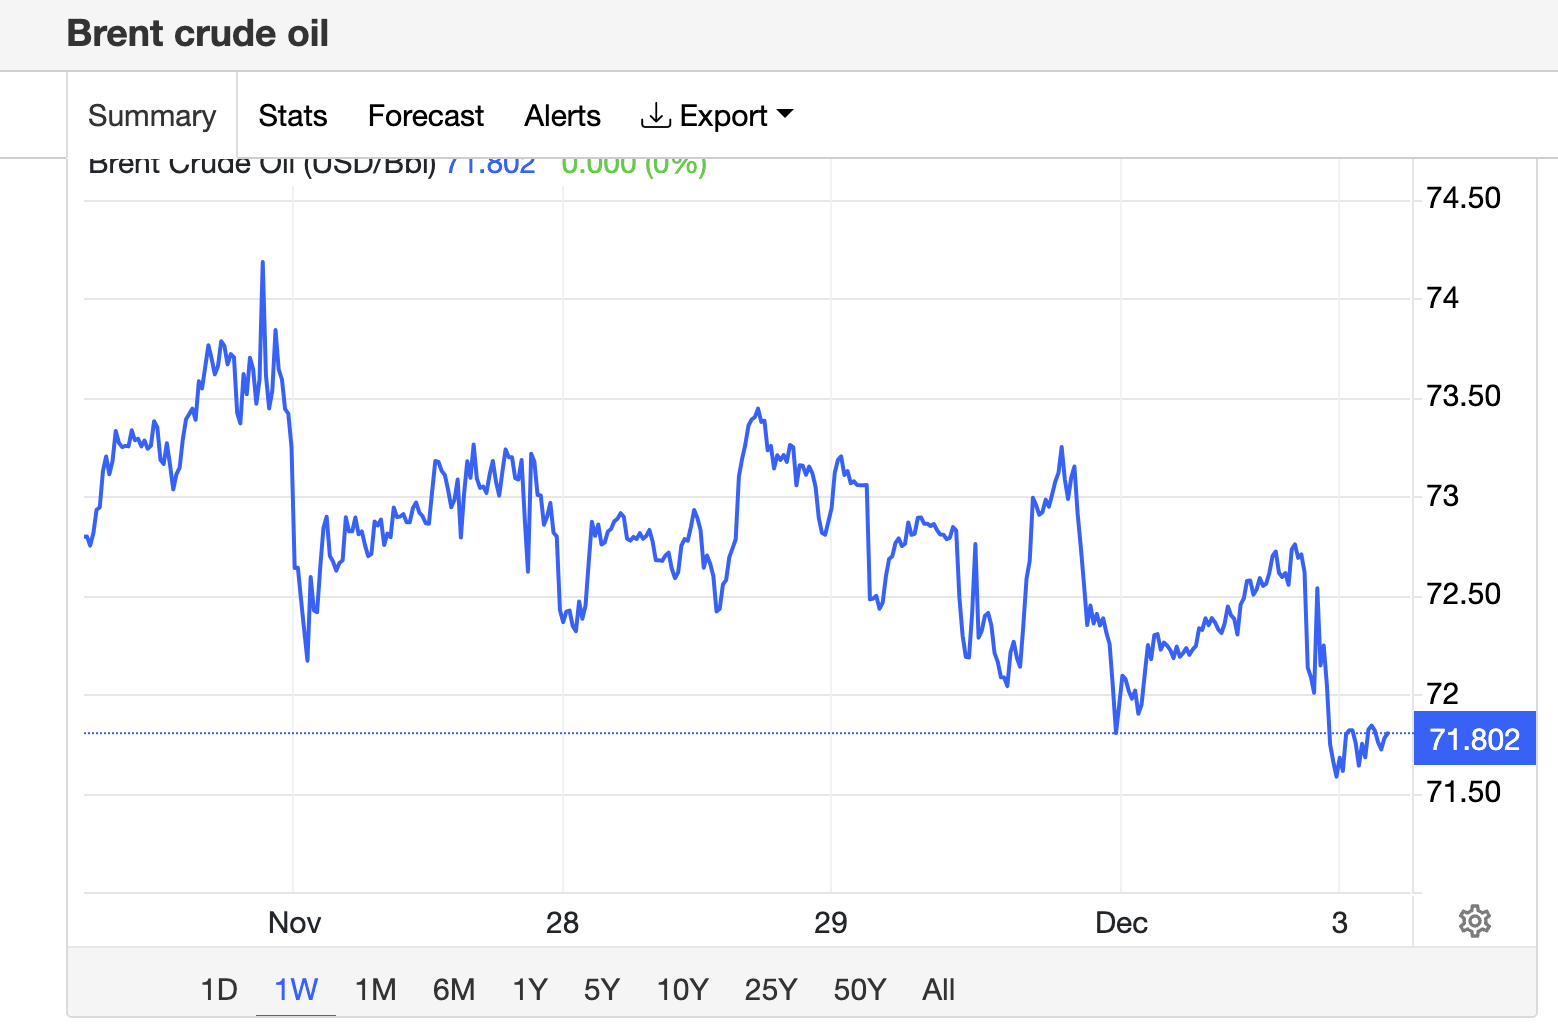This screenshot has width=1558, height=1034.
Task: Expand the Export dropdown arrow
Action: [x=785, y=114]
